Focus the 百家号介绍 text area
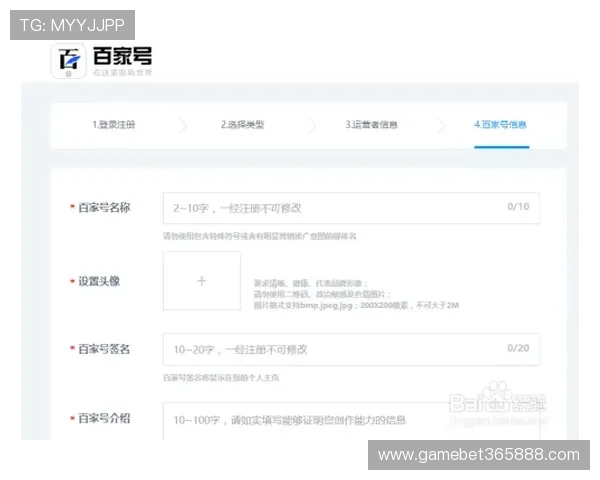 pyautogui.click(x=351, y=421)
